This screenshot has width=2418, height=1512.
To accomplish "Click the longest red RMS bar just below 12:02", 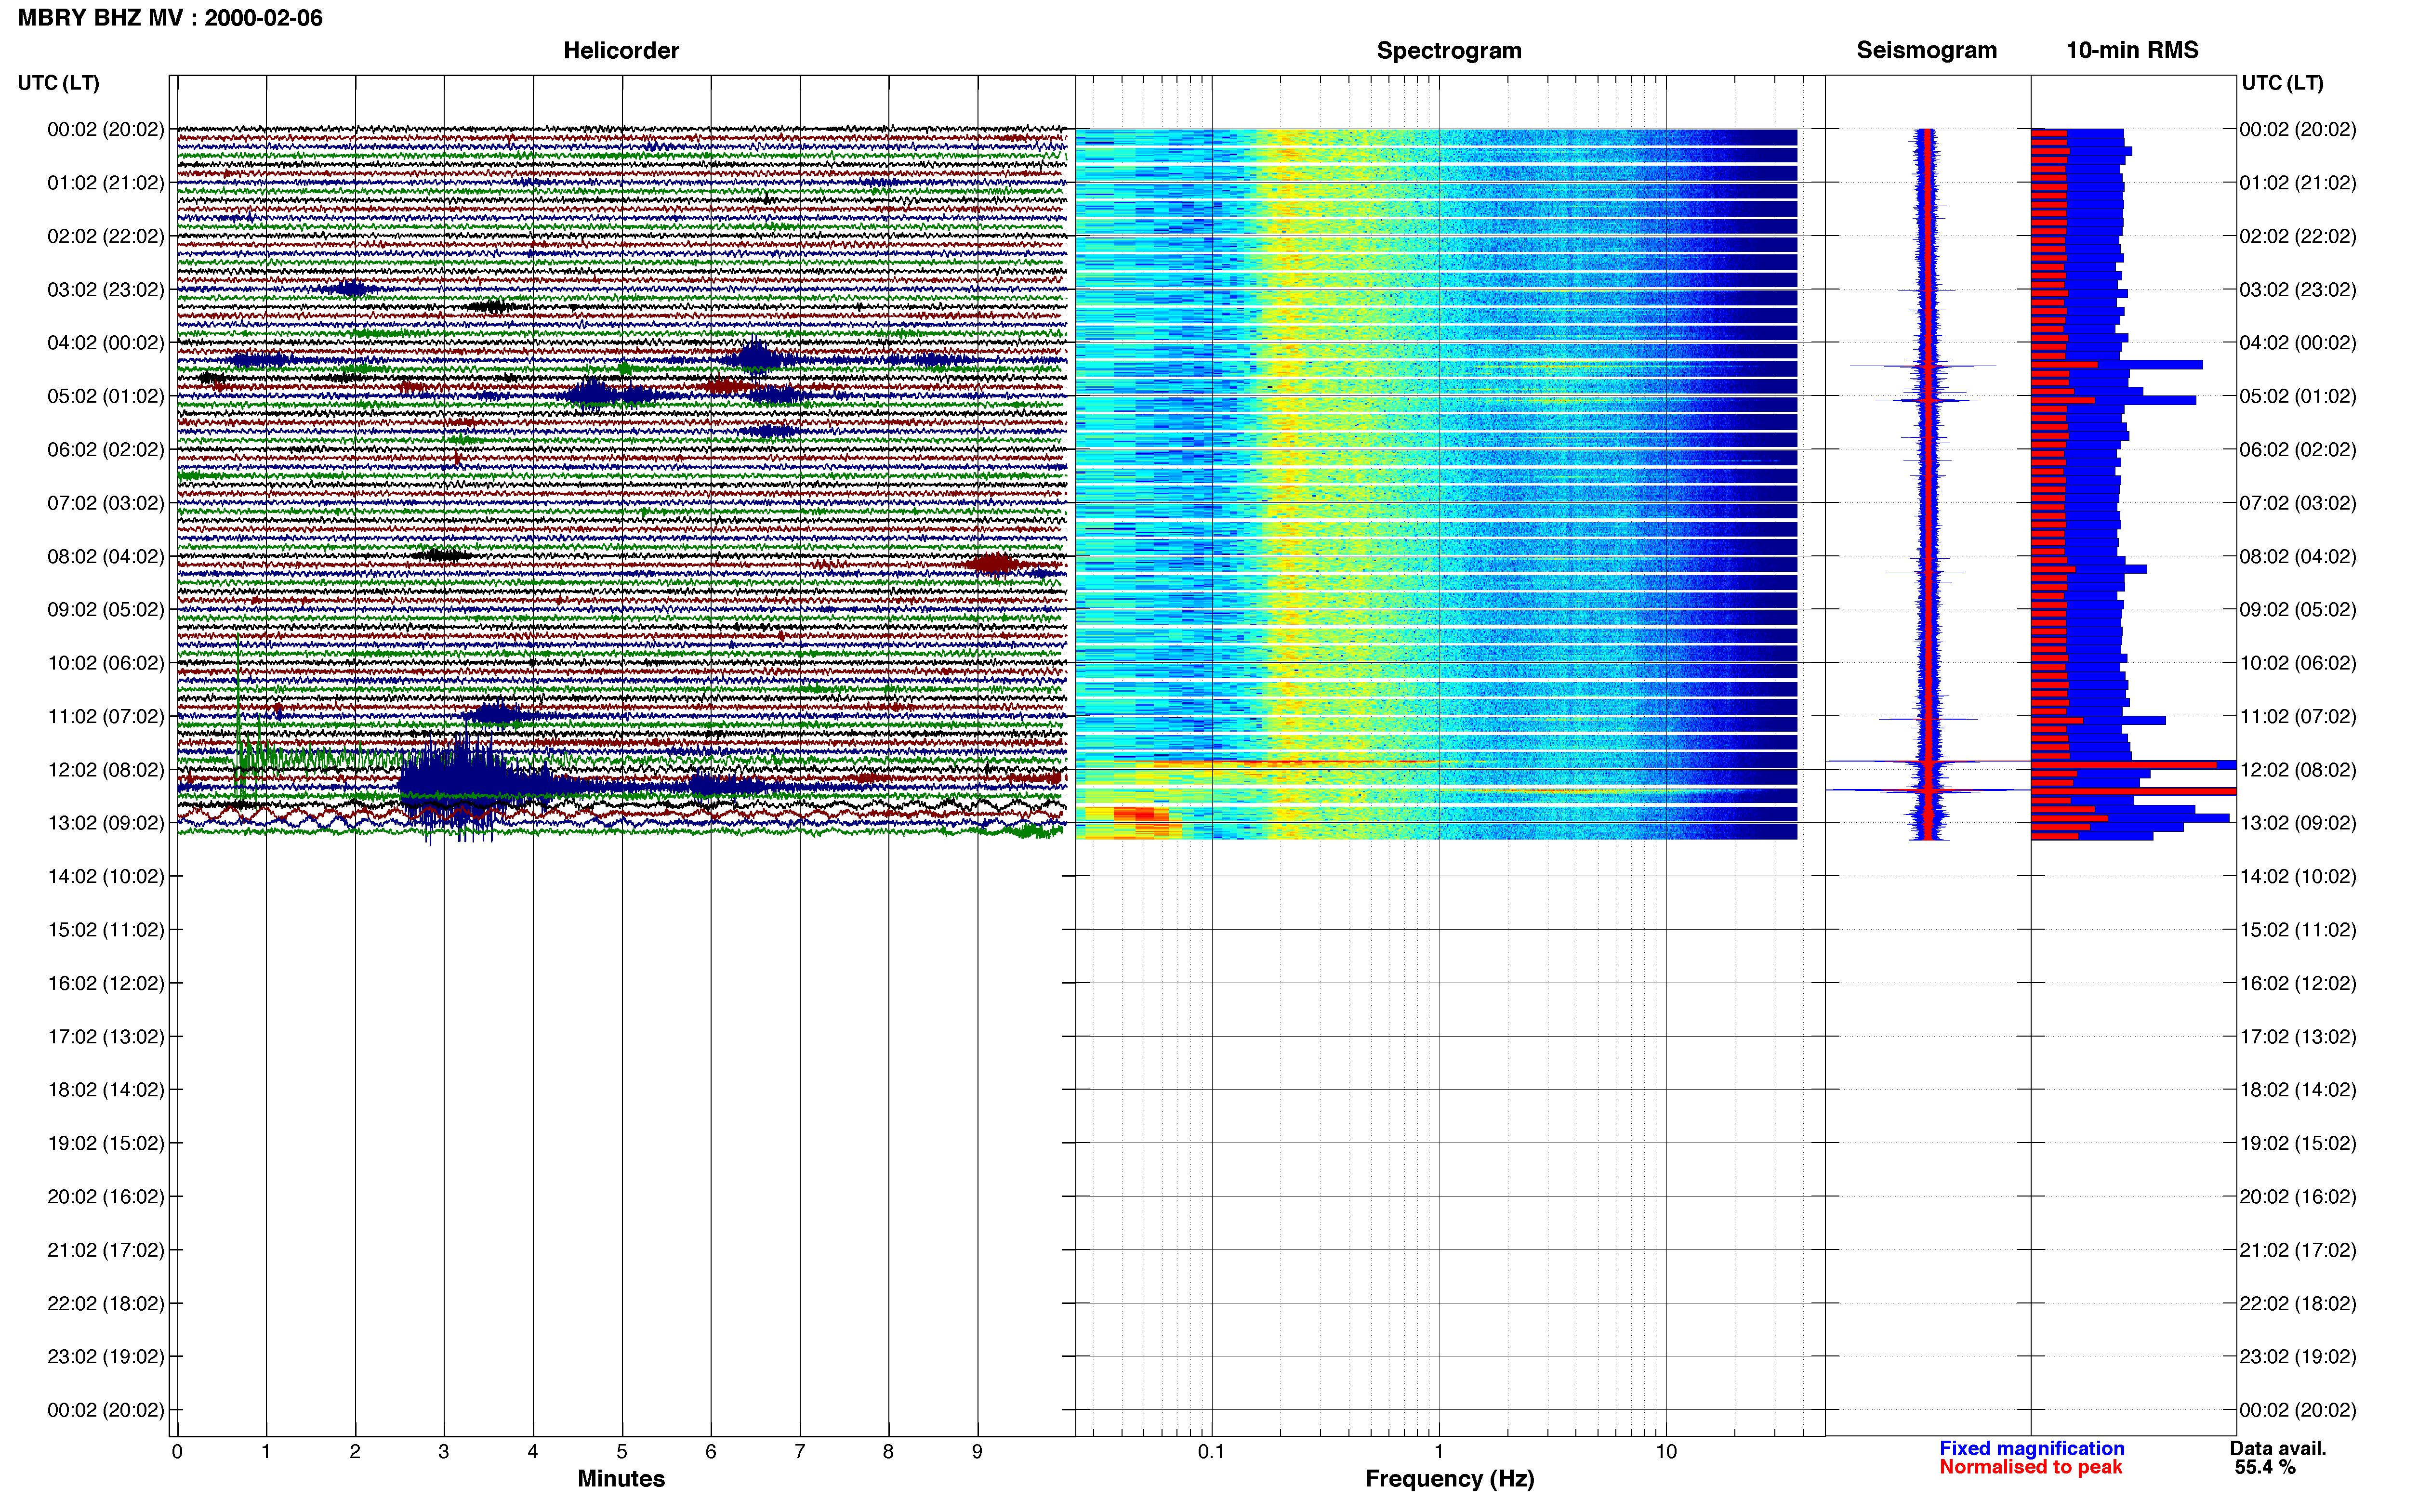I will click(2133, 791).
